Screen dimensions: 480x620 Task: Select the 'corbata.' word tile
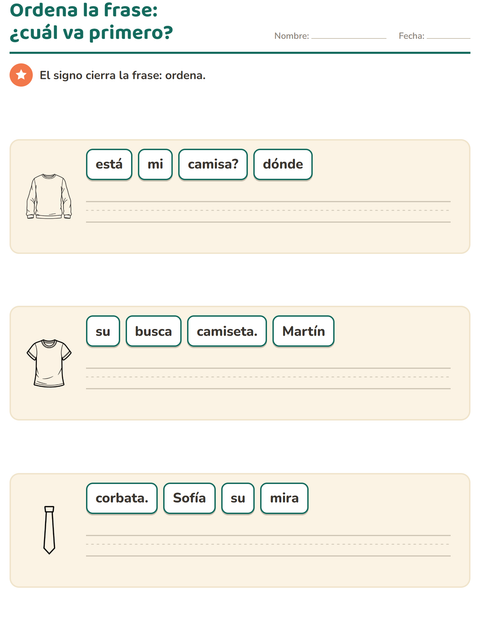[x=122, y=498]
